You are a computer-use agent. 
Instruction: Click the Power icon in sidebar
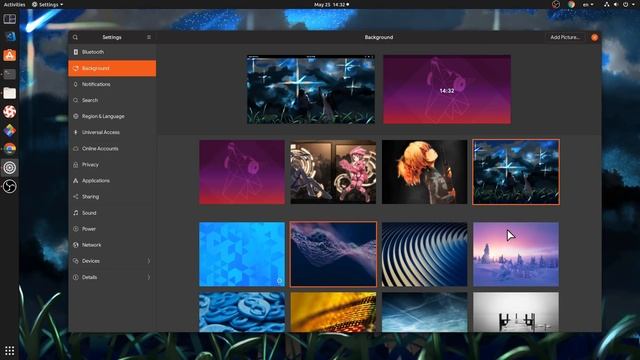click(76, 229)
